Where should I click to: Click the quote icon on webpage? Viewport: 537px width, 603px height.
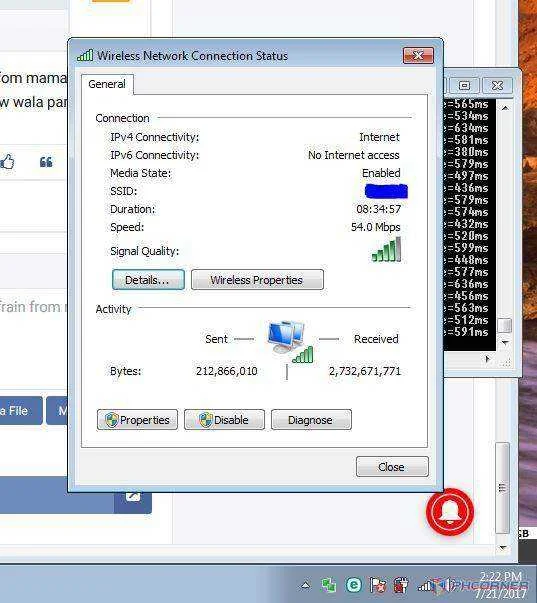[x=46, y=162]
